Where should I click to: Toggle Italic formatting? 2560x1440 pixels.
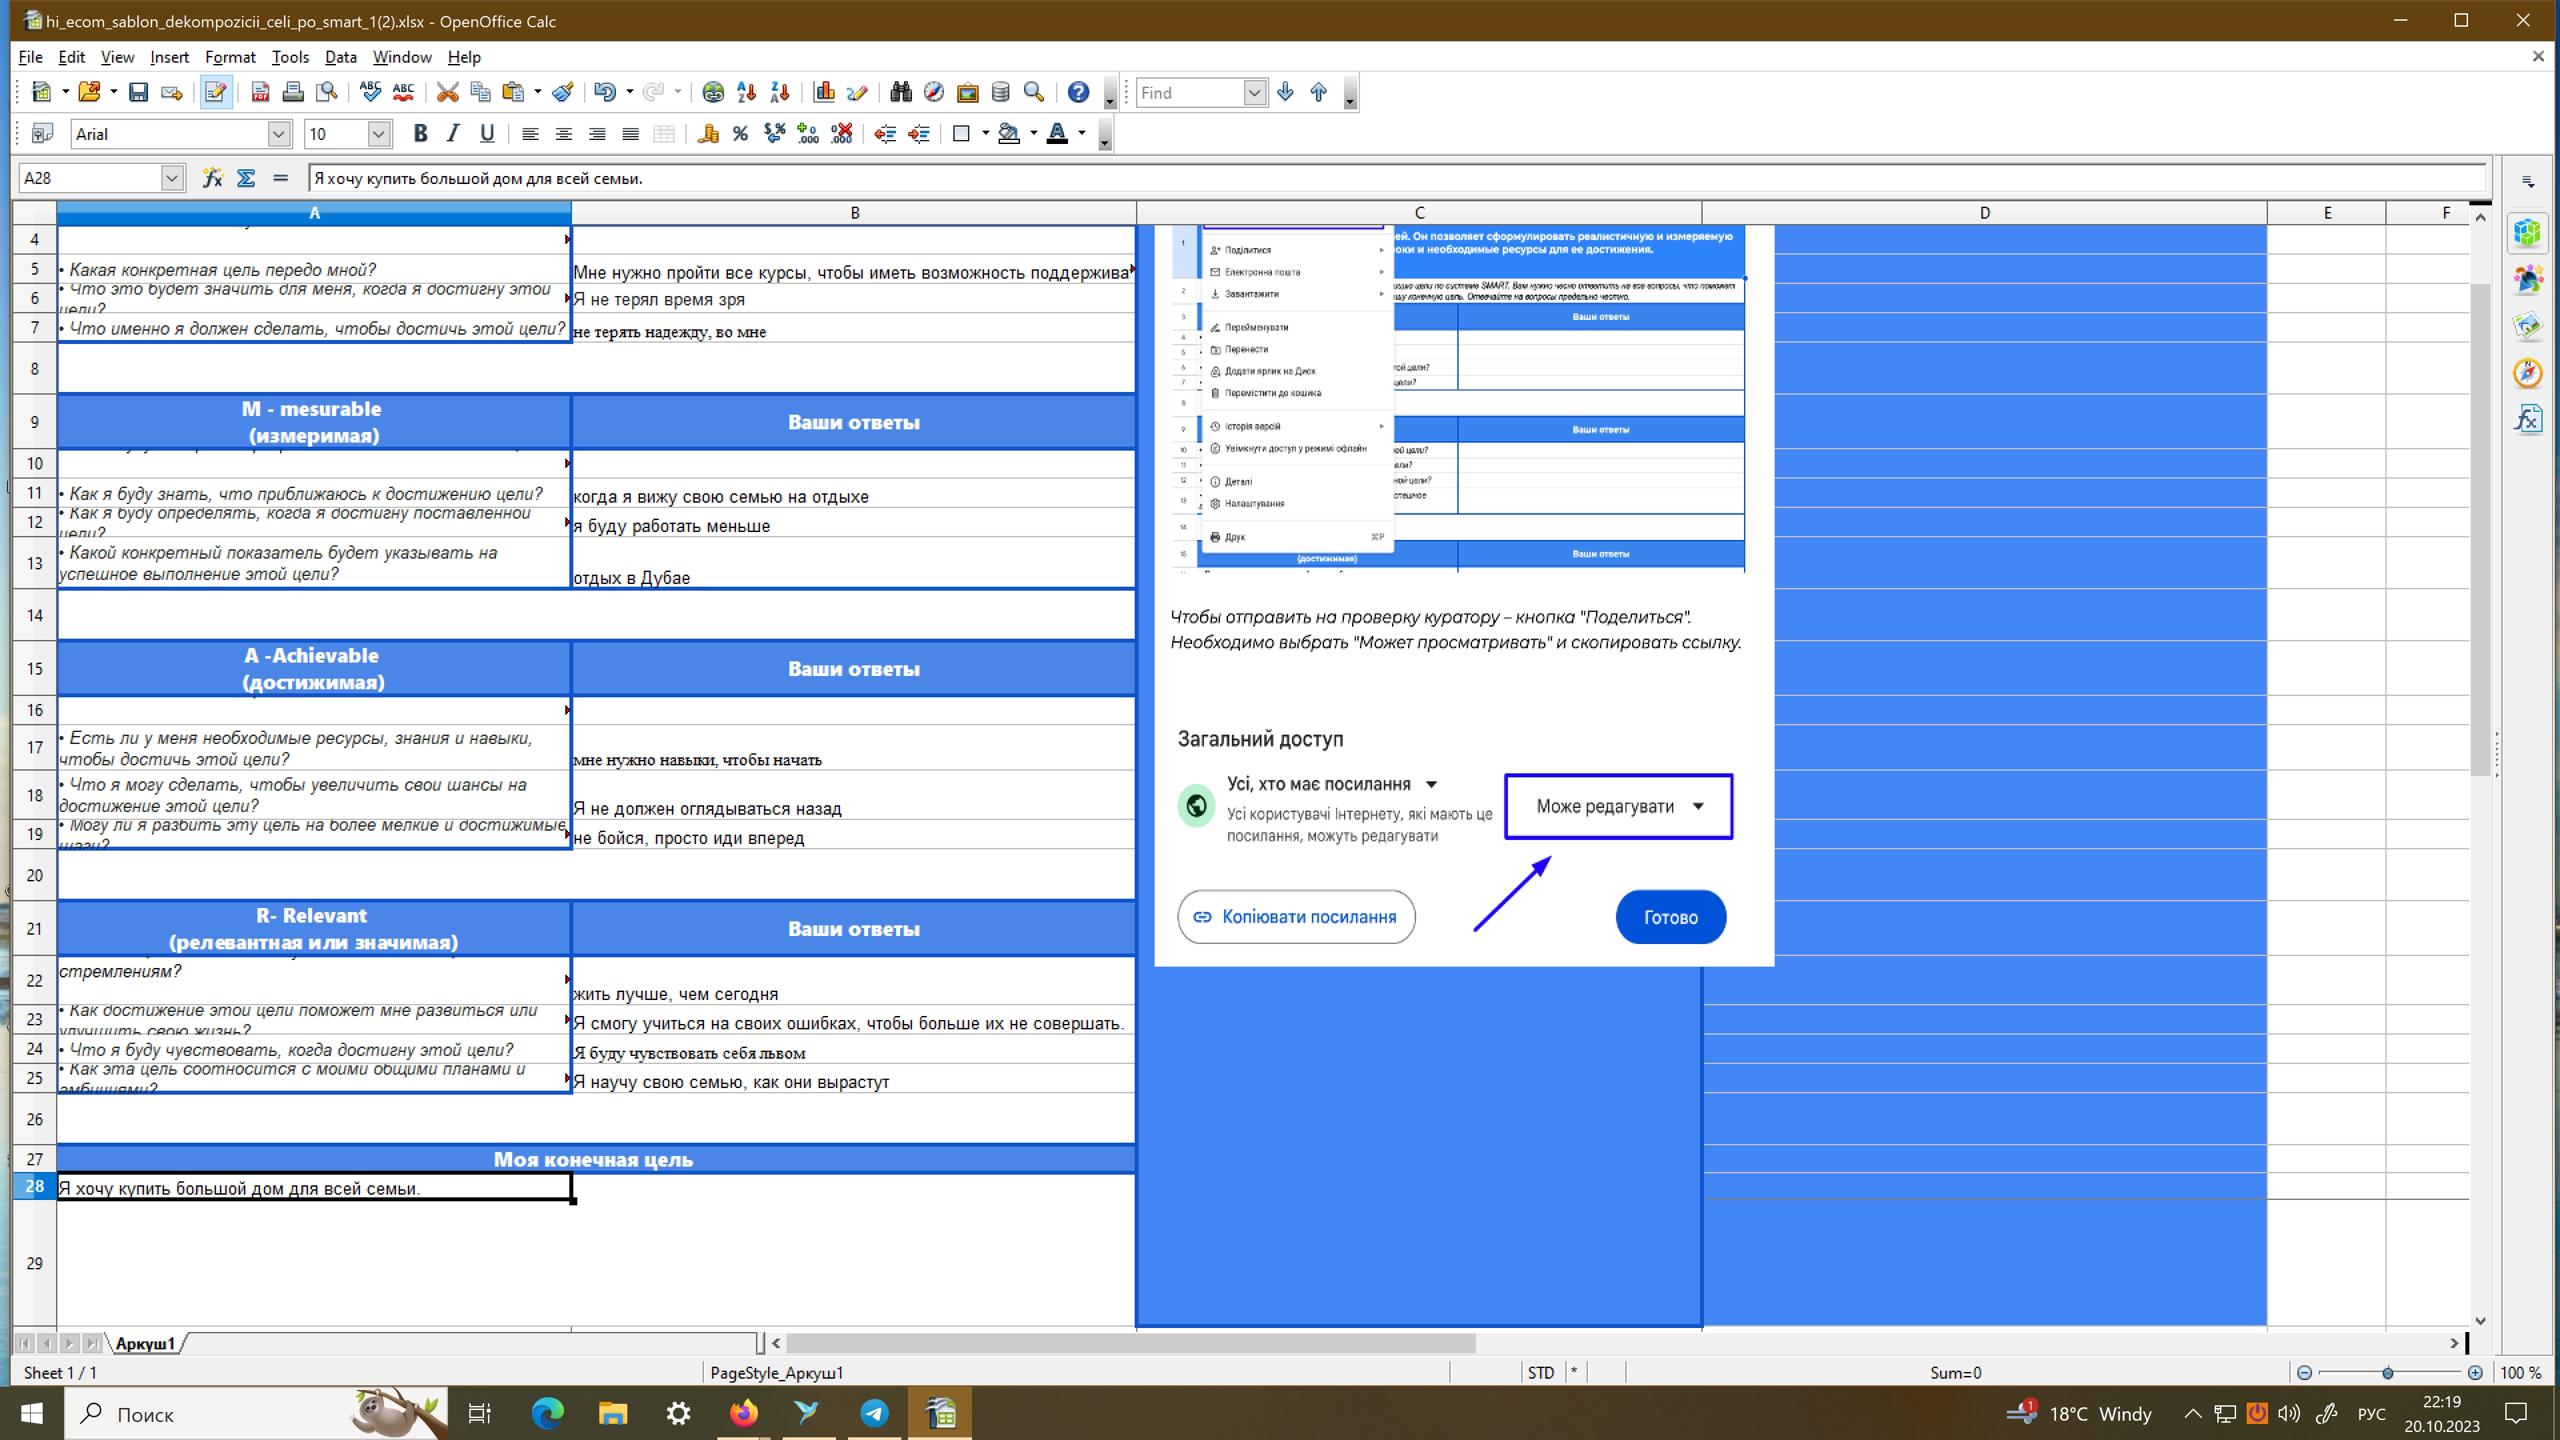[453, 134]
